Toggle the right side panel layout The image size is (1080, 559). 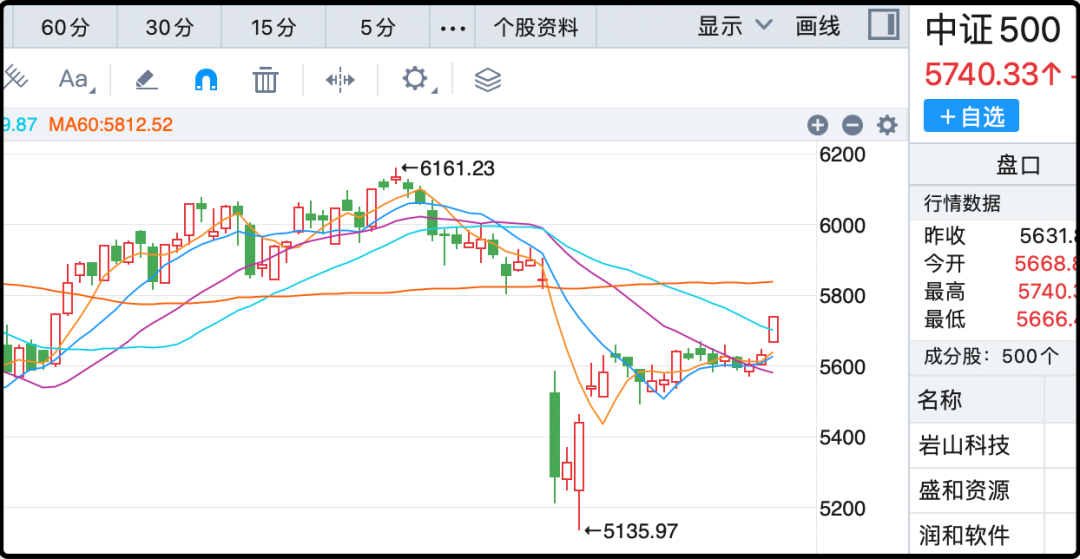click(x=883, y=26)
